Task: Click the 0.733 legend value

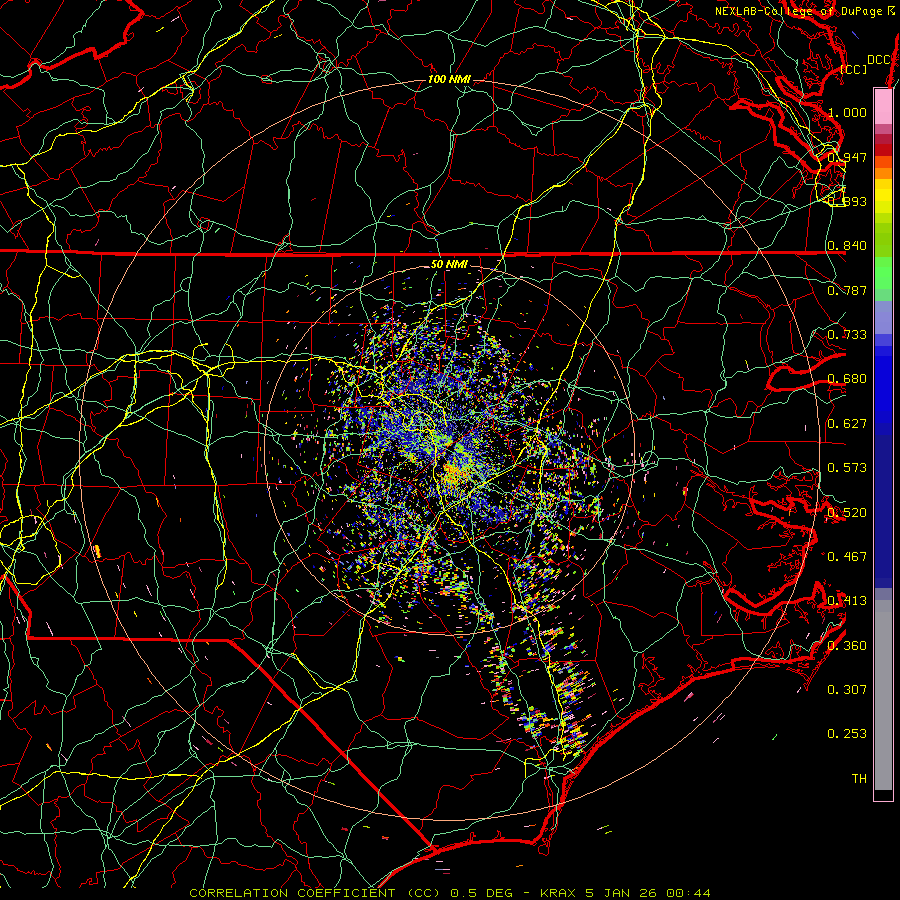Action: tap(847, 335)
